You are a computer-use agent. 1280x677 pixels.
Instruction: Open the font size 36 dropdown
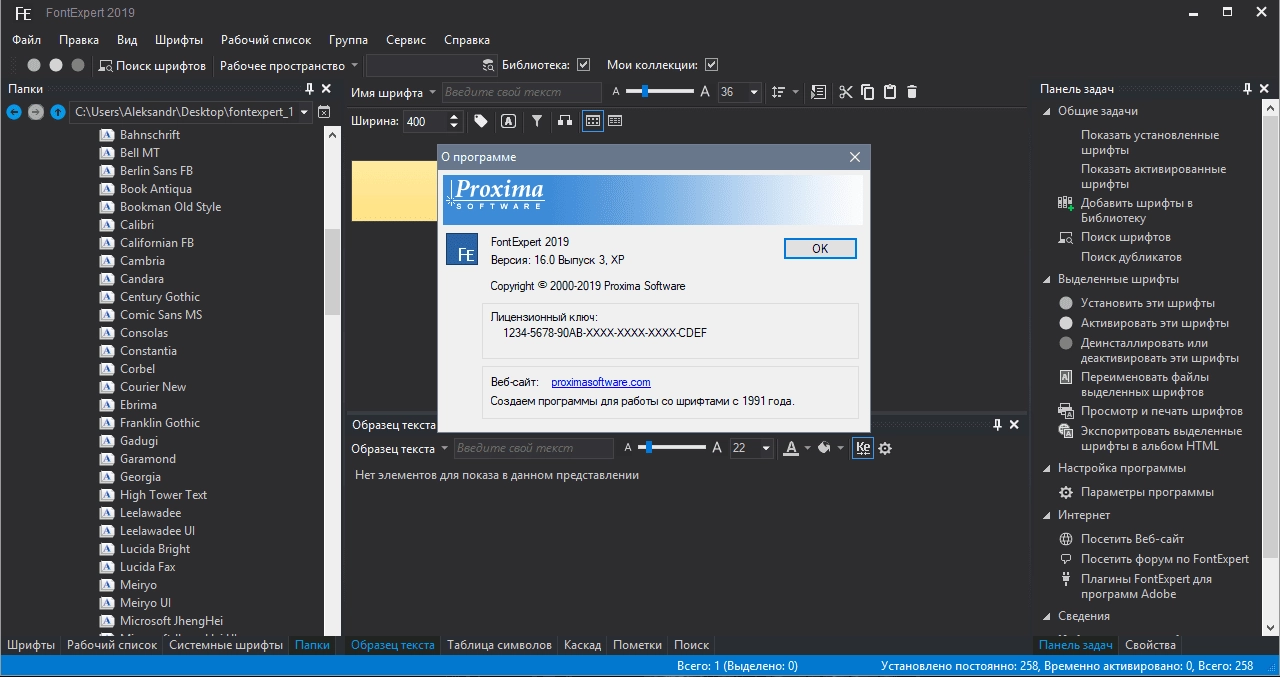click(753, 92)
